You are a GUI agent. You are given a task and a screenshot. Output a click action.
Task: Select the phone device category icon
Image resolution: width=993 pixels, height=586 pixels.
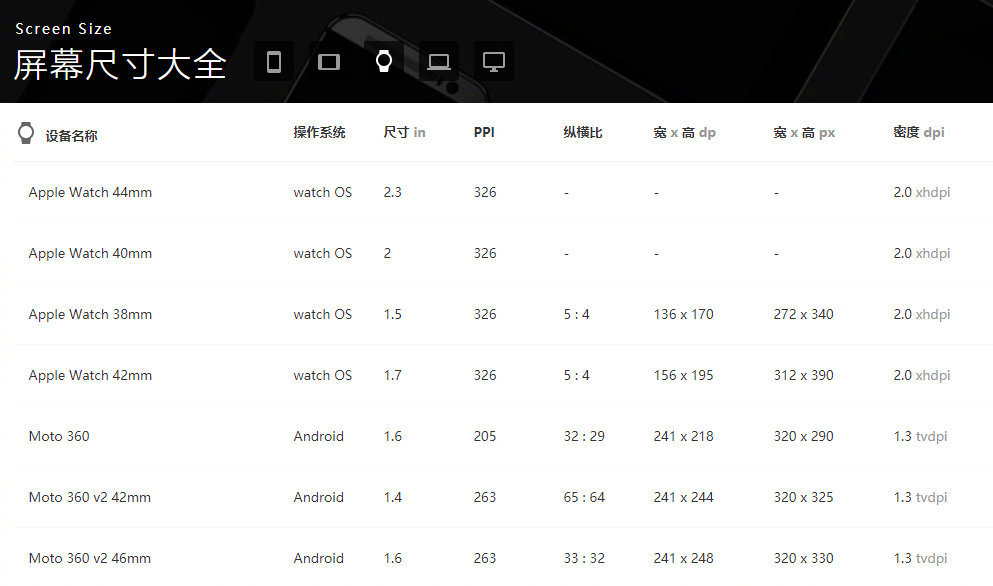coord(274,62)
